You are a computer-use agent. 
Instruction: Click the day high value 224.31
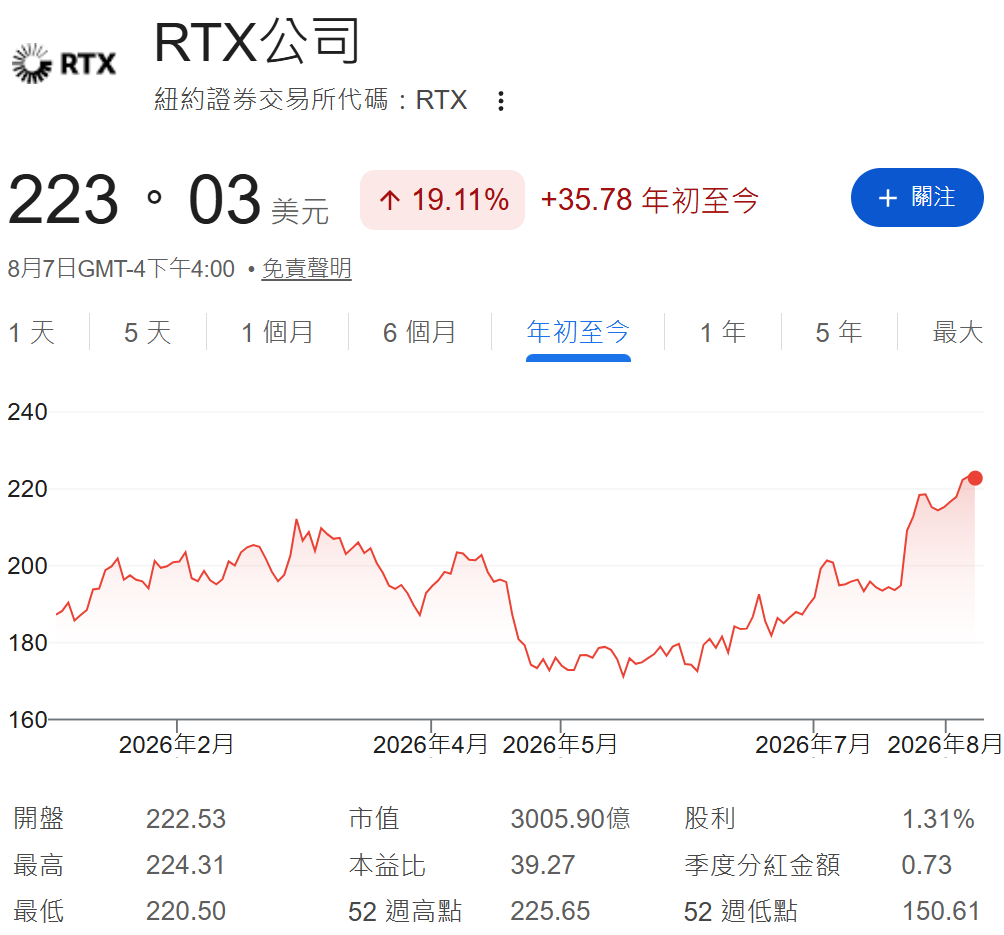(x=186, y=865)
